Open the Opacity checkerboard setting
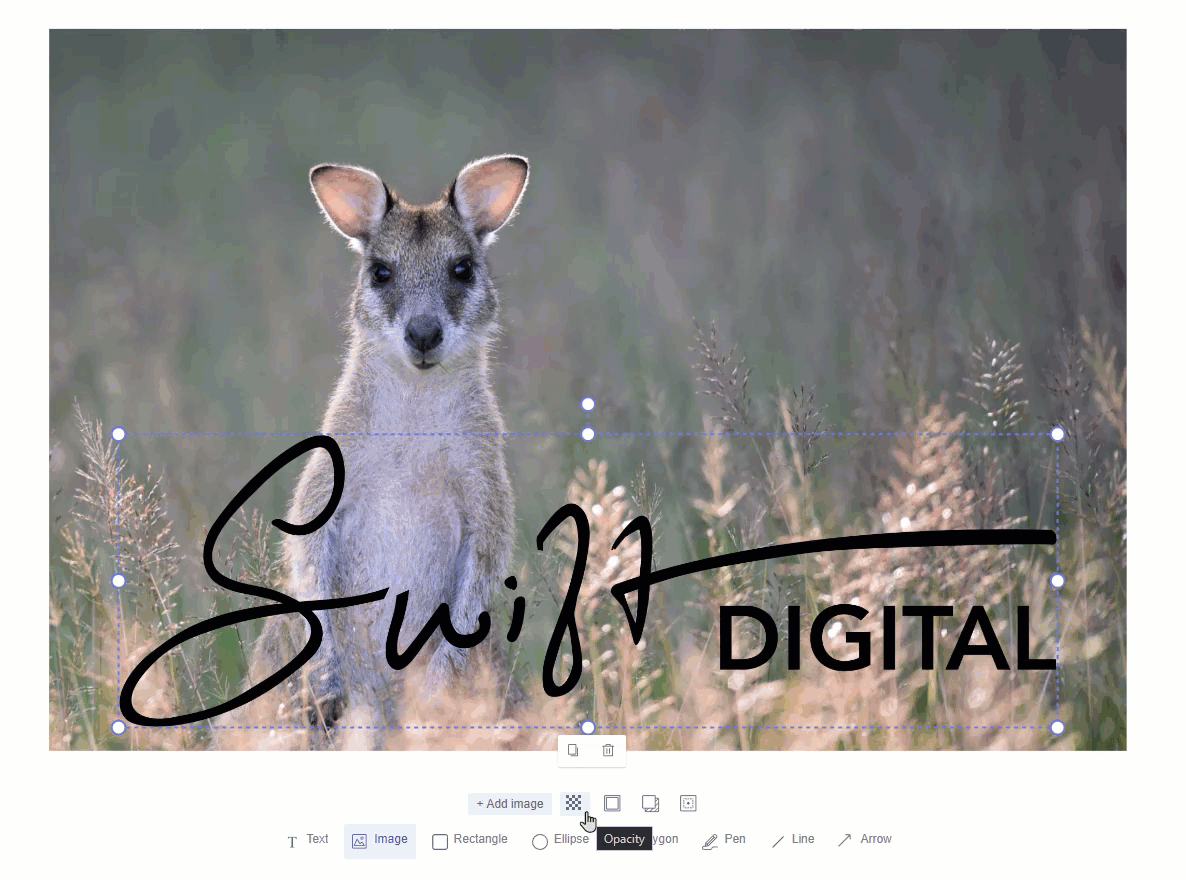 pos(573,803)
